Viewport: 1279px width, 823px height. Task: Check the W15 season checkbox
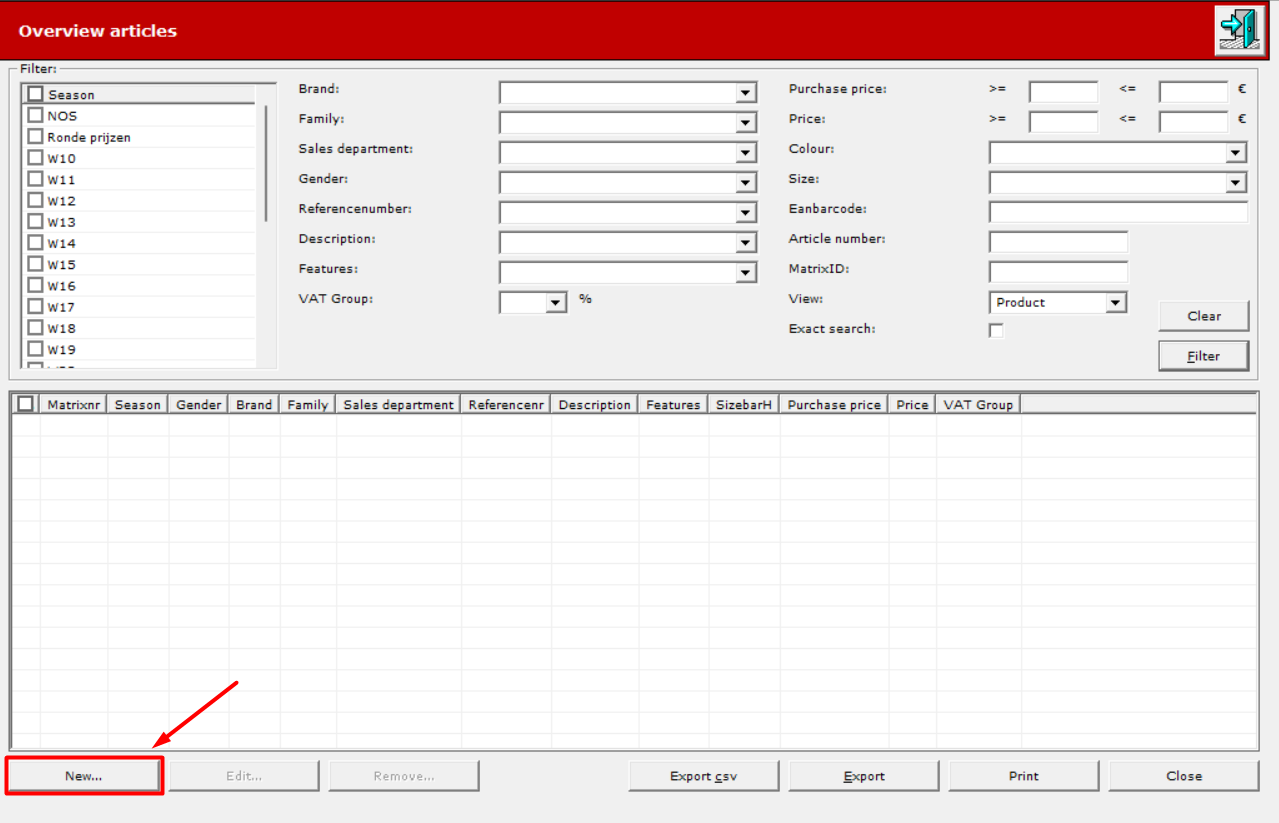pyautogui.click(x=35, y=264)
